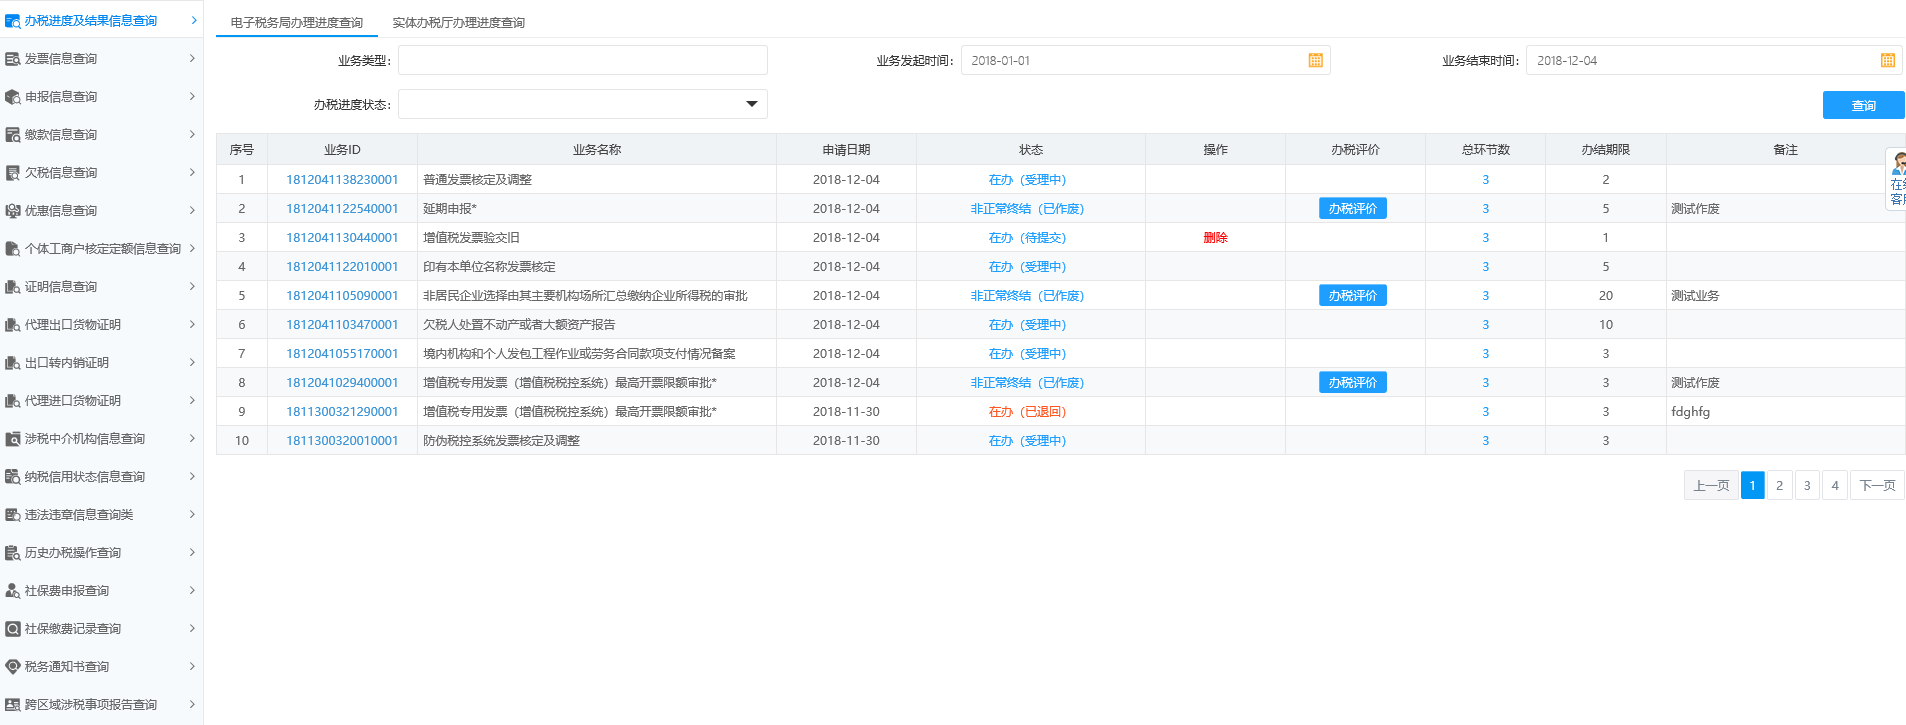This screenshot has width=1906, height=725.
Task: Click the 个体工商户核定定额信息查询 icon
Action: 12,249
